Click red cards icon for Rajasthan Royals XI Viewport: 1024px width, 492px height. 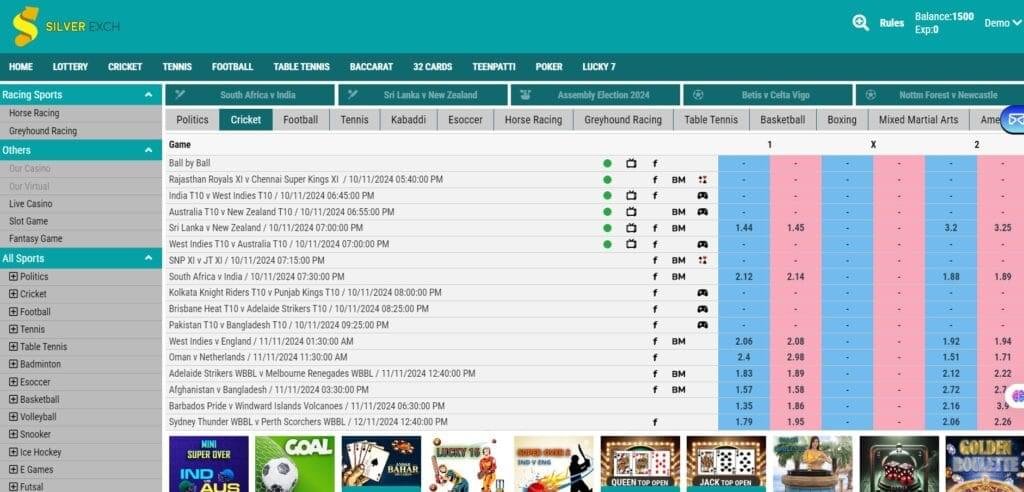click(702, 180)
